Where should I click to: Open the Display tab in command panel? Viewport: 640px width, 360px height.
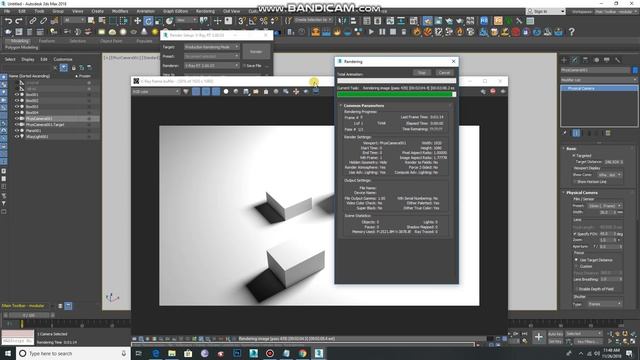[607, 60]
